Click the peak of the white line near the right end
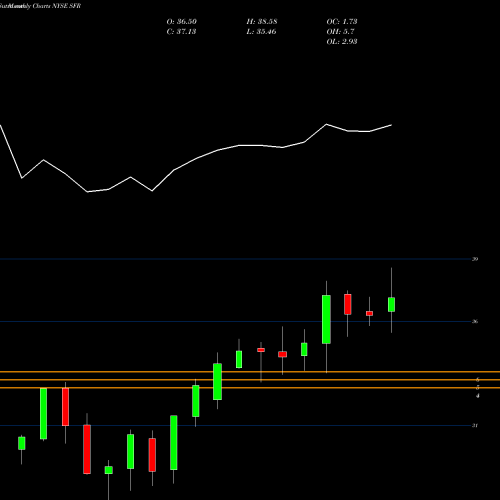Screen dimensions: 500x500 (326, 124)
